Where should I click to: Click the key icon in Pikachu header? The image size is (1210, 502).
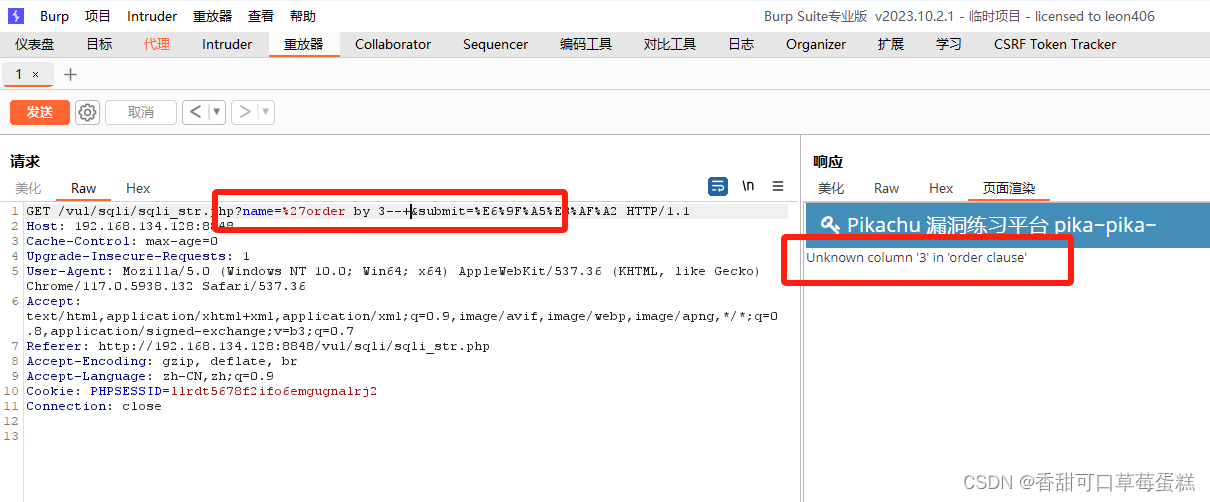click(x=830, y=225)
